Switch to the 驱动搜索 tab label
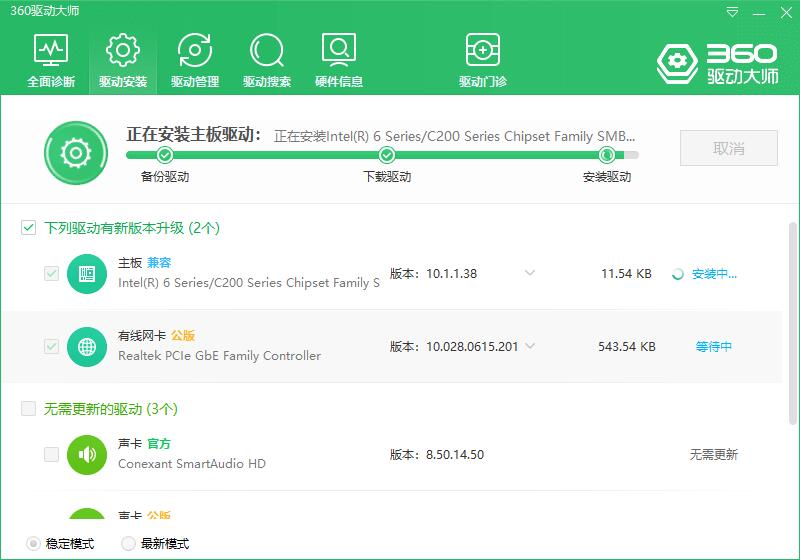Viewport: 800px width, 560px height. (267, 82)
